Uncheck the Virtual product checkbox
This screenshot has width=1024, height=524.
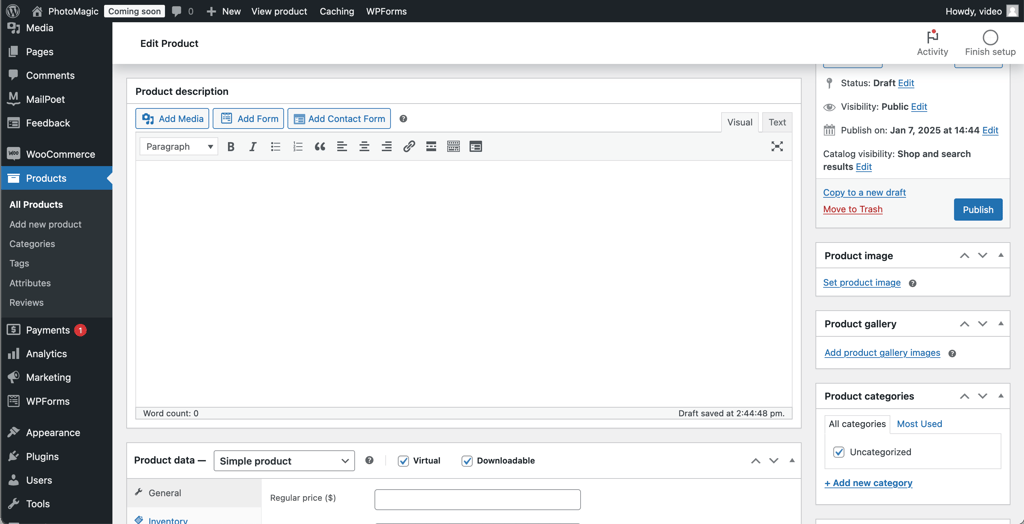tap(404, 461)
